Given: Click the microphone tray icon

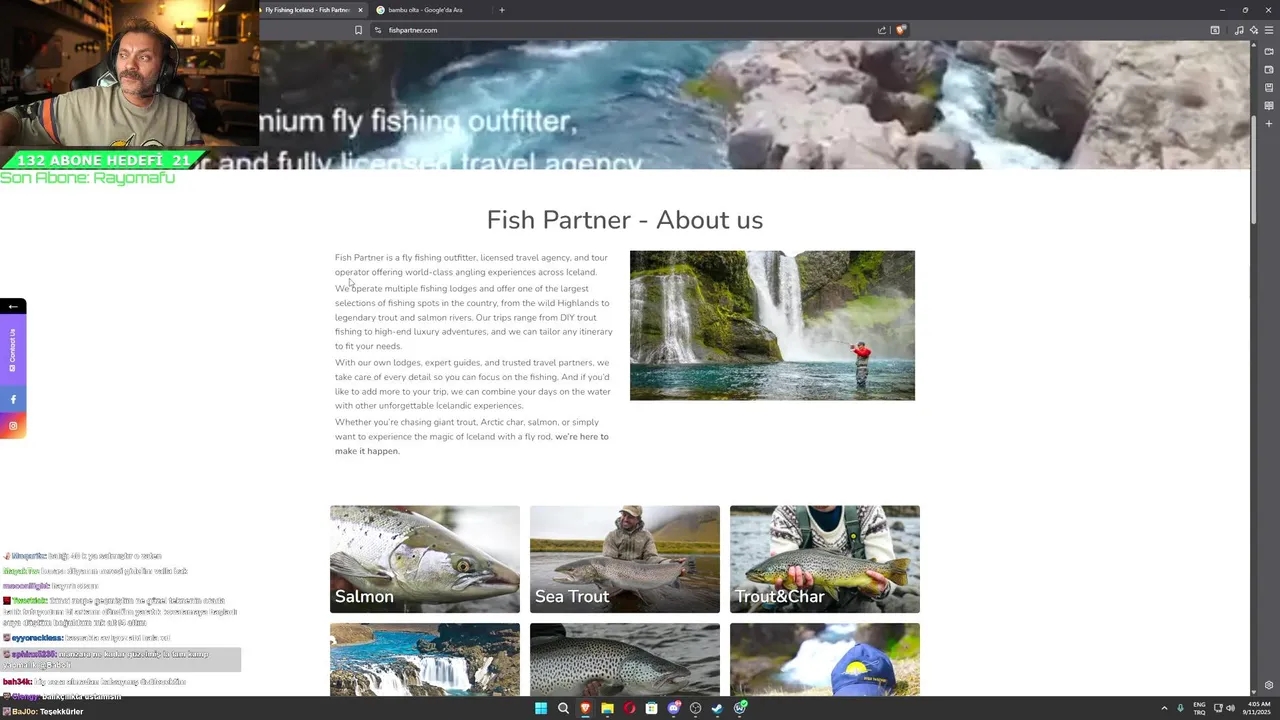Looking at the screenshot, I should tap(1181, 708).
